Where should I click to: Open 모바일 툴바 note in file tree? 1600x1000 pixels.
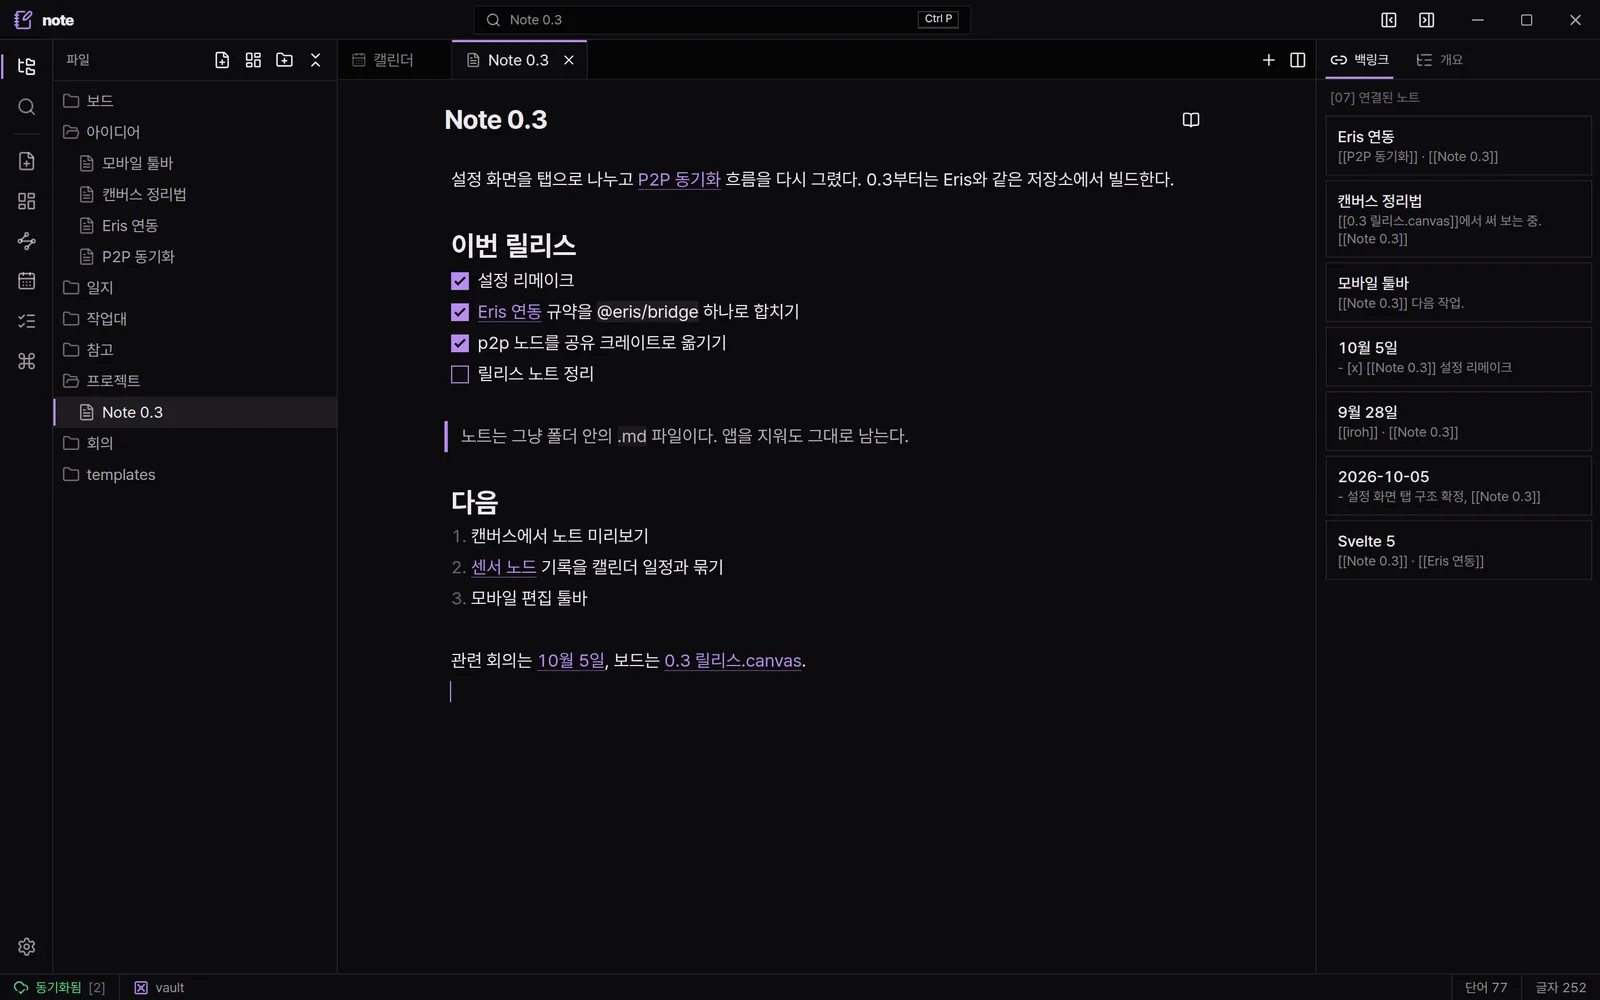[195, 162]
